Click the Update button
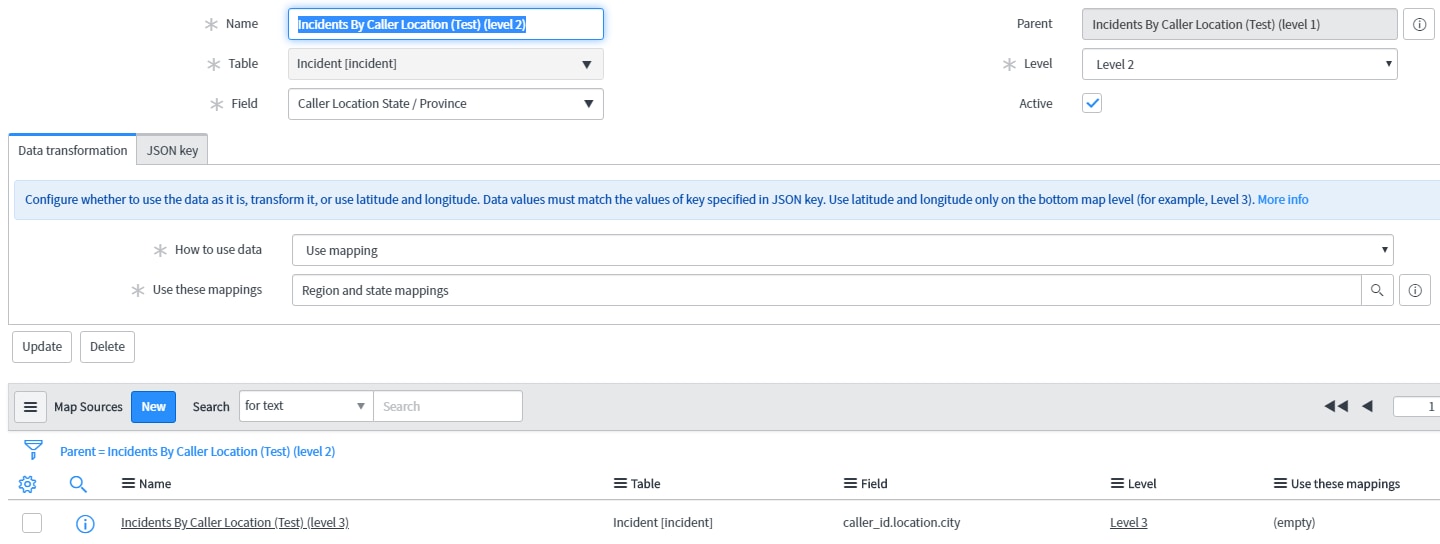Viewport: 1440px width, 544px height. pyautogui.click(x=42, y=347)
